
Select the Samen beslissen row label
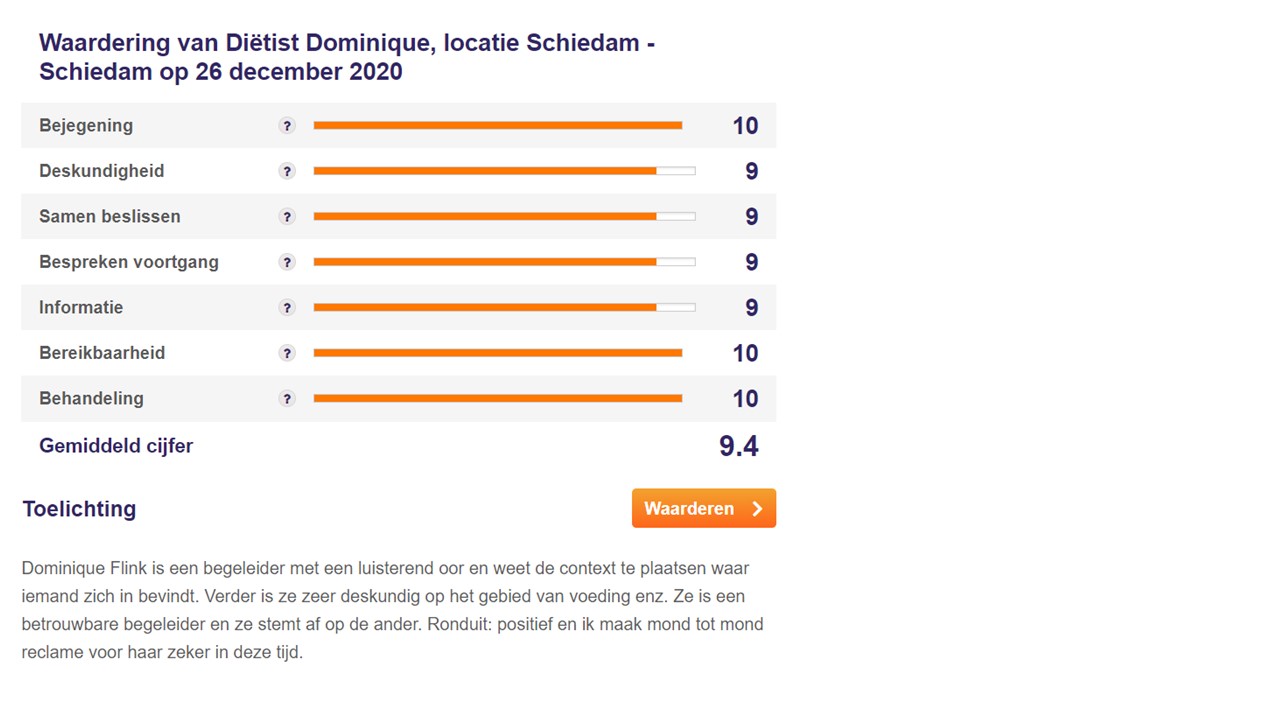(x=110, y=217)
